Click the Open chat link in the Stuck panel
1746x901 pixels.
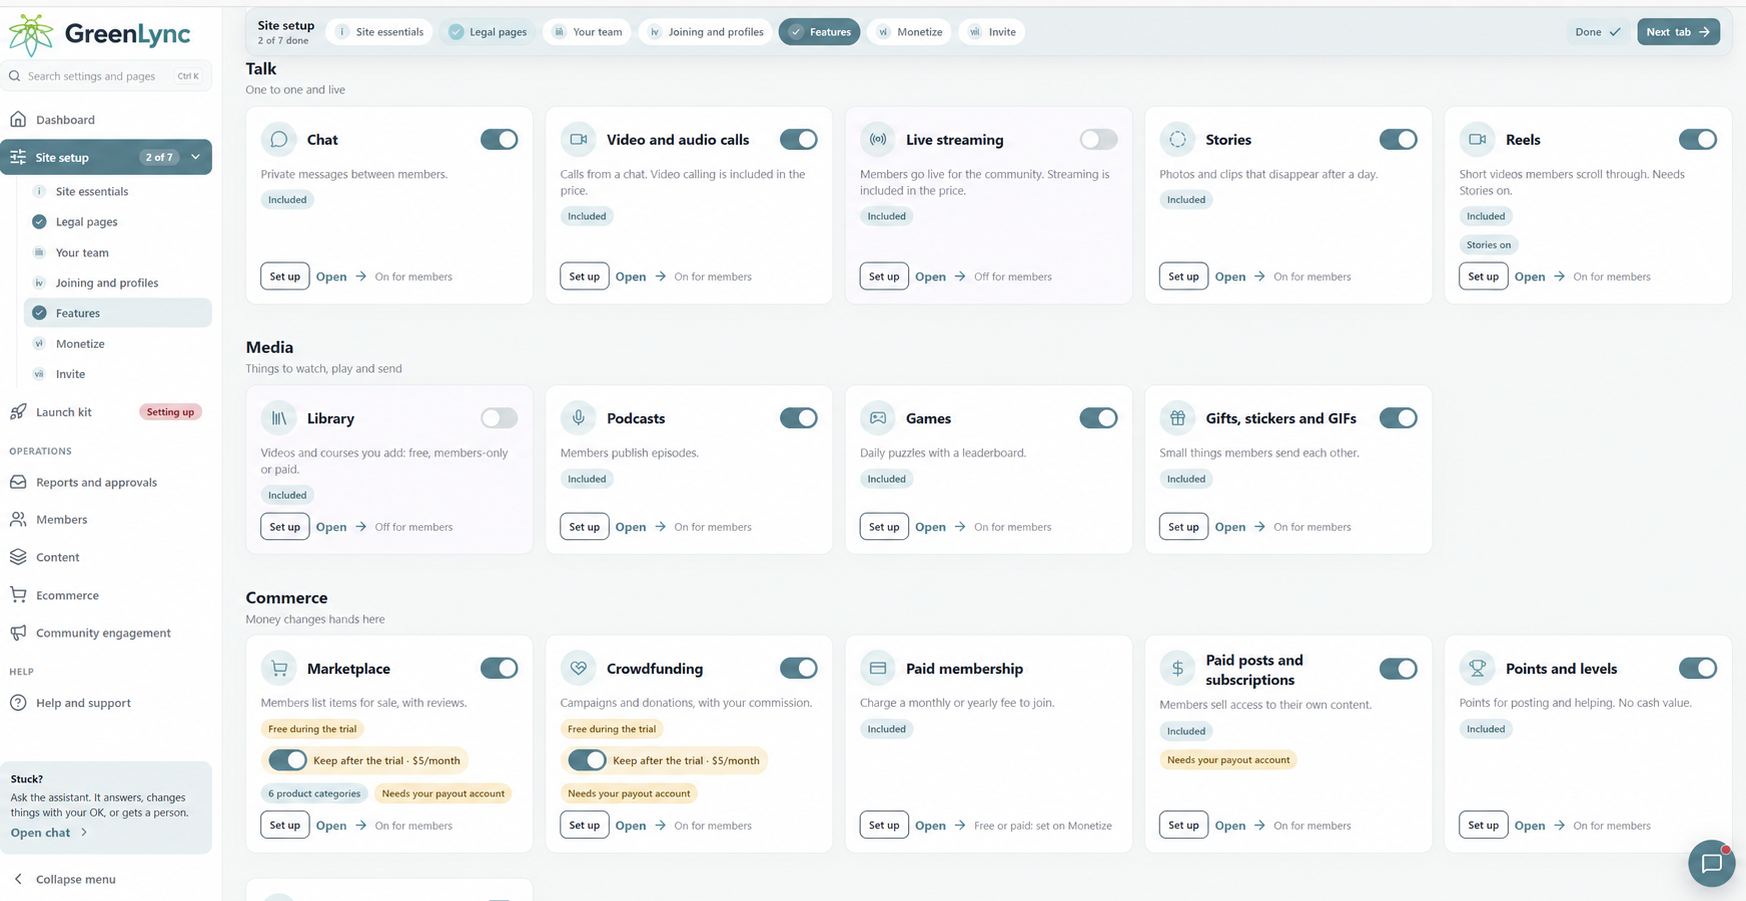(x=49, y=832)
